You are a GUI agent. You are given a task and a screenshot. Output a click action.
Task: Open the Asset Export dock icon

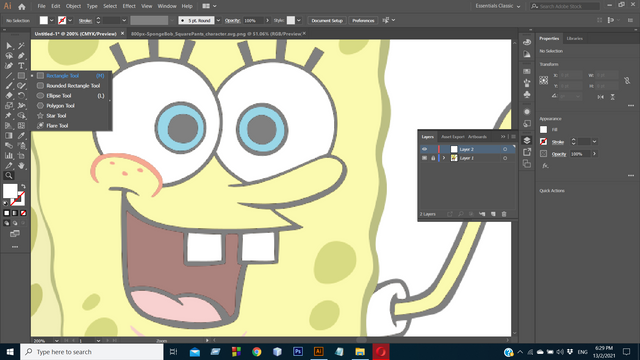coord(527,152)
